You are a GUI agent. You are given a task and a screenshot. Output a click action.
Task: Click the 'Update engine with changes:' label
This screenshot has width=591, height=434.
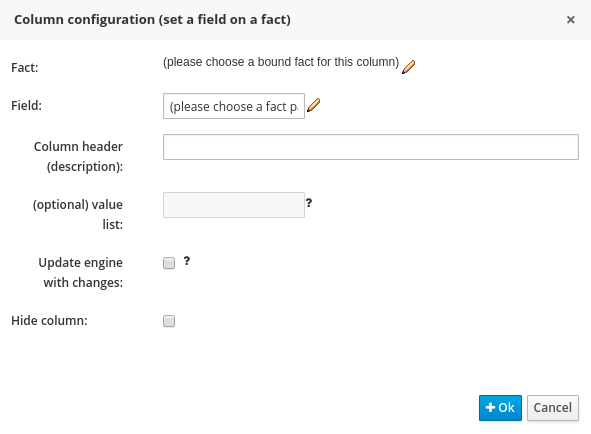[81, 273]
